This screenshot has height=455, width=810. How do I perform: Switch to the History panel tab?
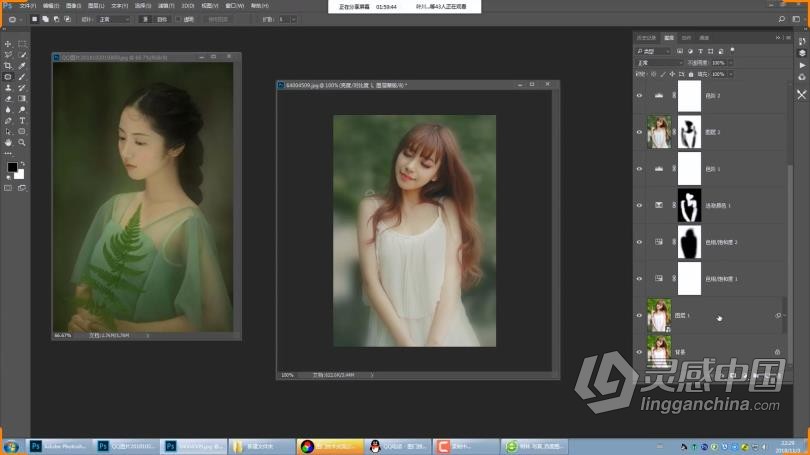646,38
